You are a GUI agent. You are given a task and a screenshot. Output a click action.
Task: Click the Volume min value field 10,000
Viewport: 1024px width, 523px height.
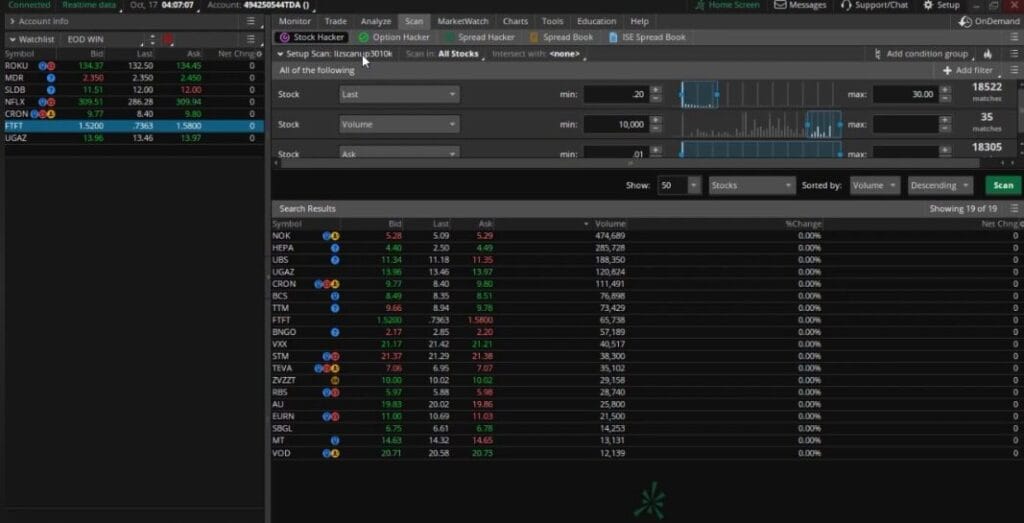[x=616, y=124]
